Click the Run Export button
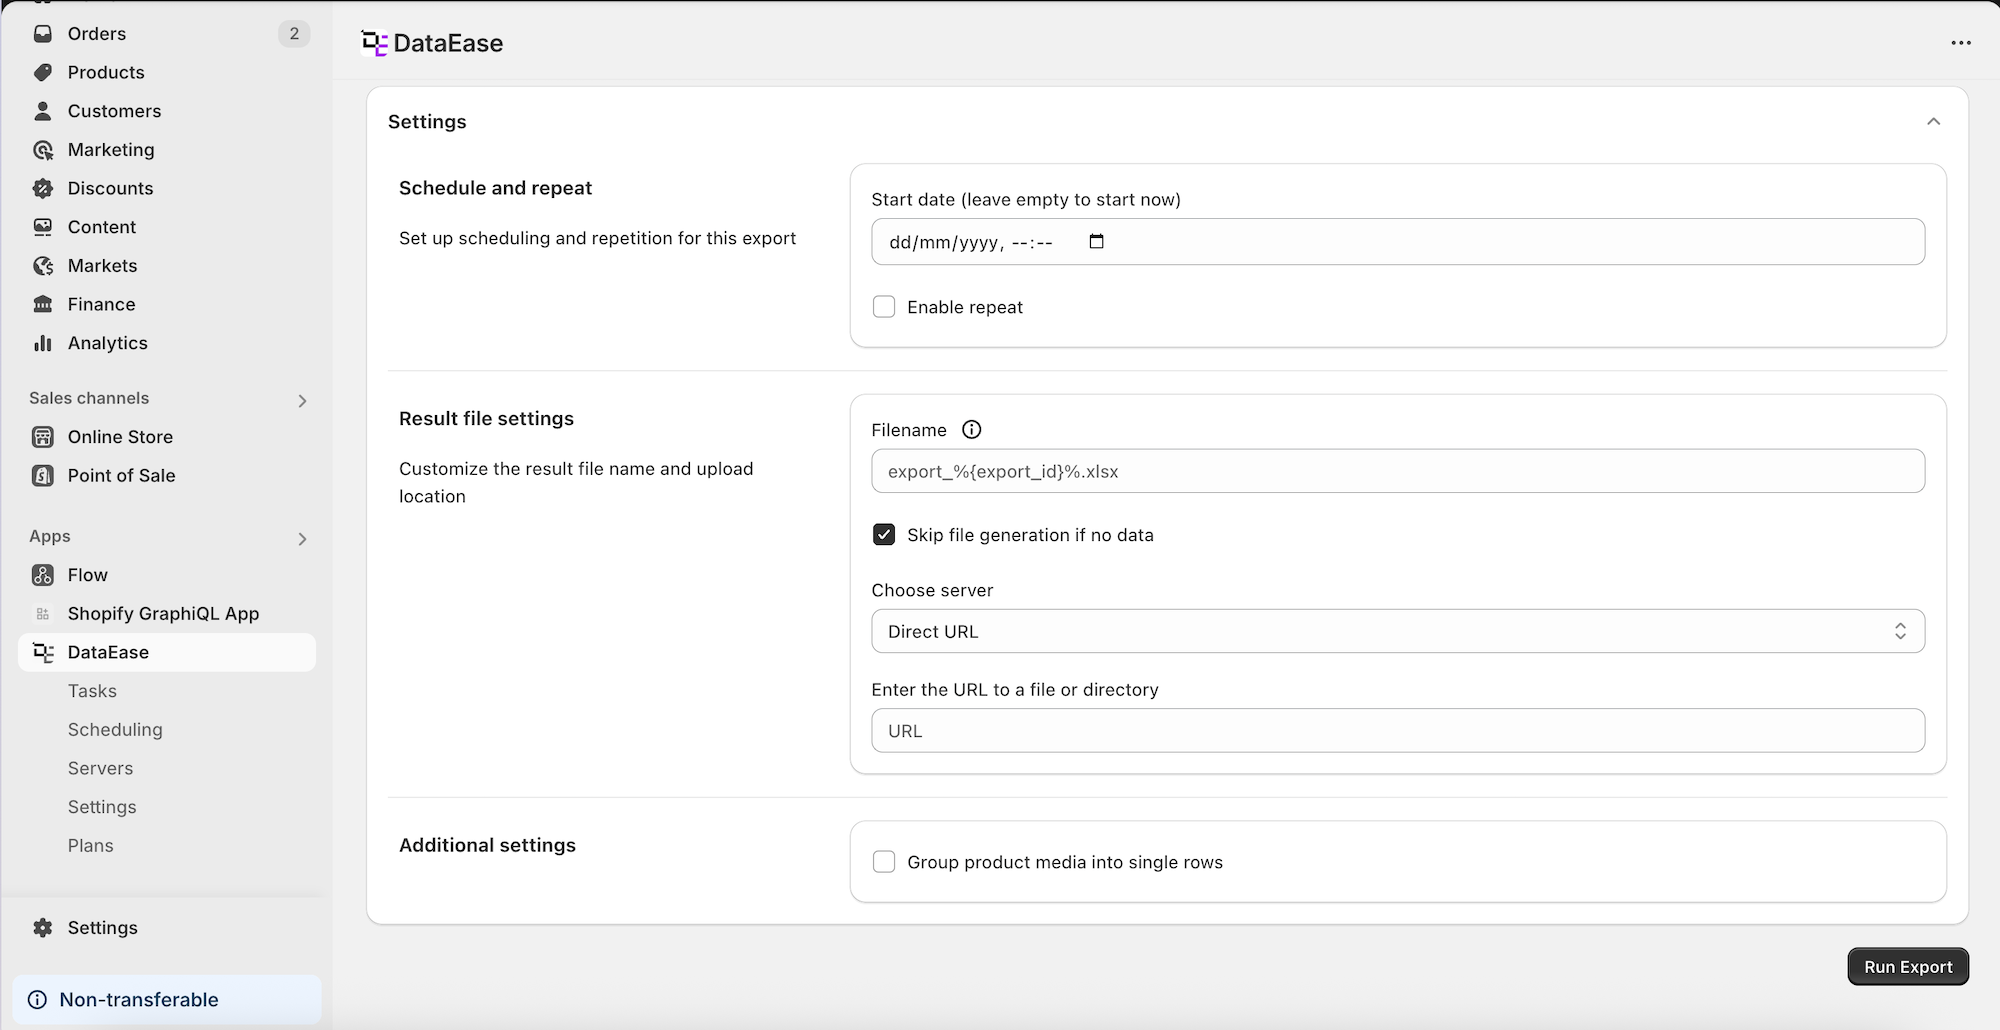 [x=1908, y=967]
